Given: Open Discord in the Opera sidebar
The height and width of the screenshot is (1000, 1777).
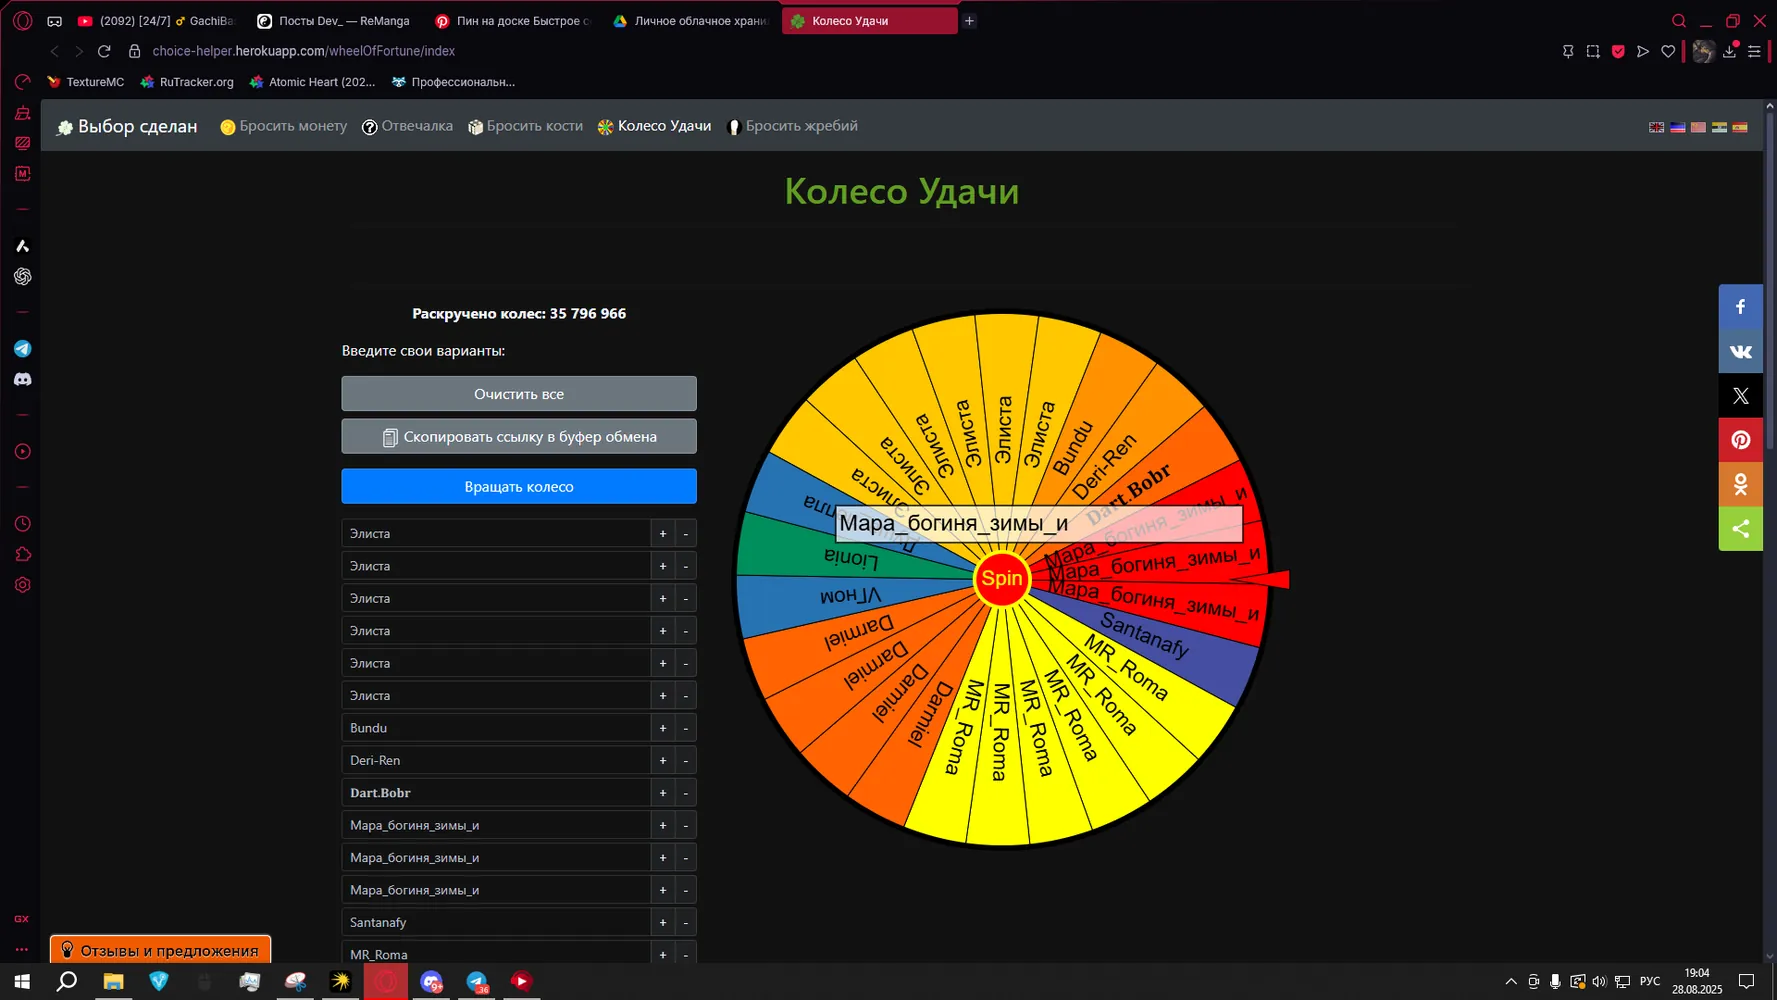Looking at the screenshot, I should [22, 380].
